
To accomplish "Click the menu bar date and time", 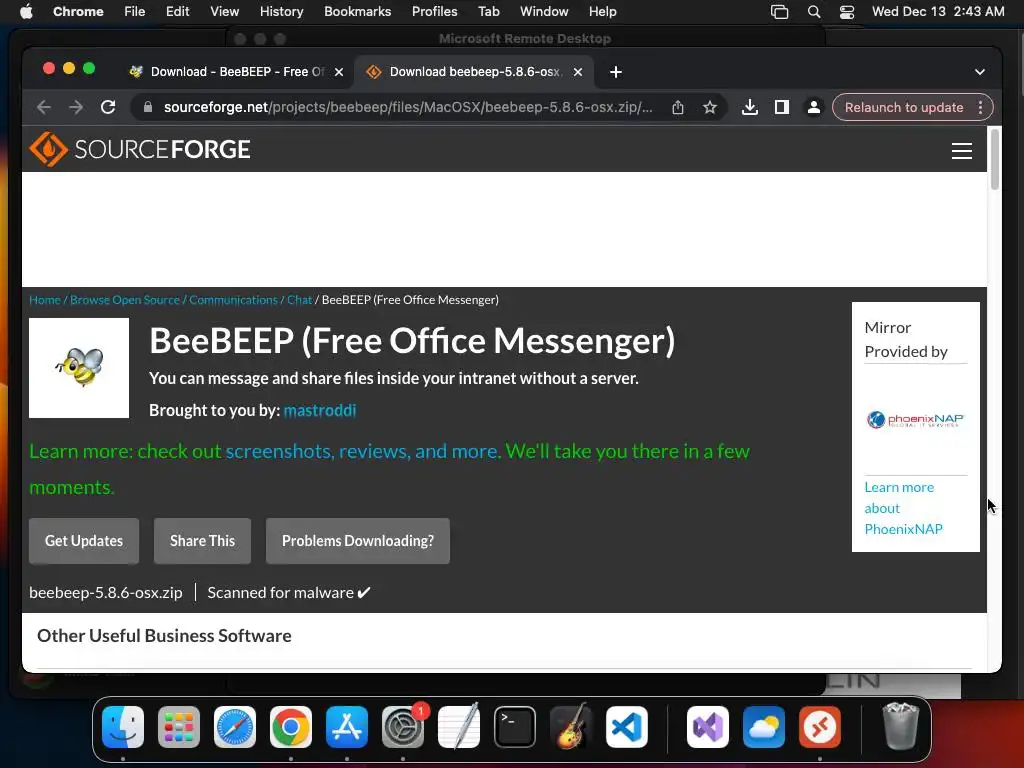I will pos(938,12).
